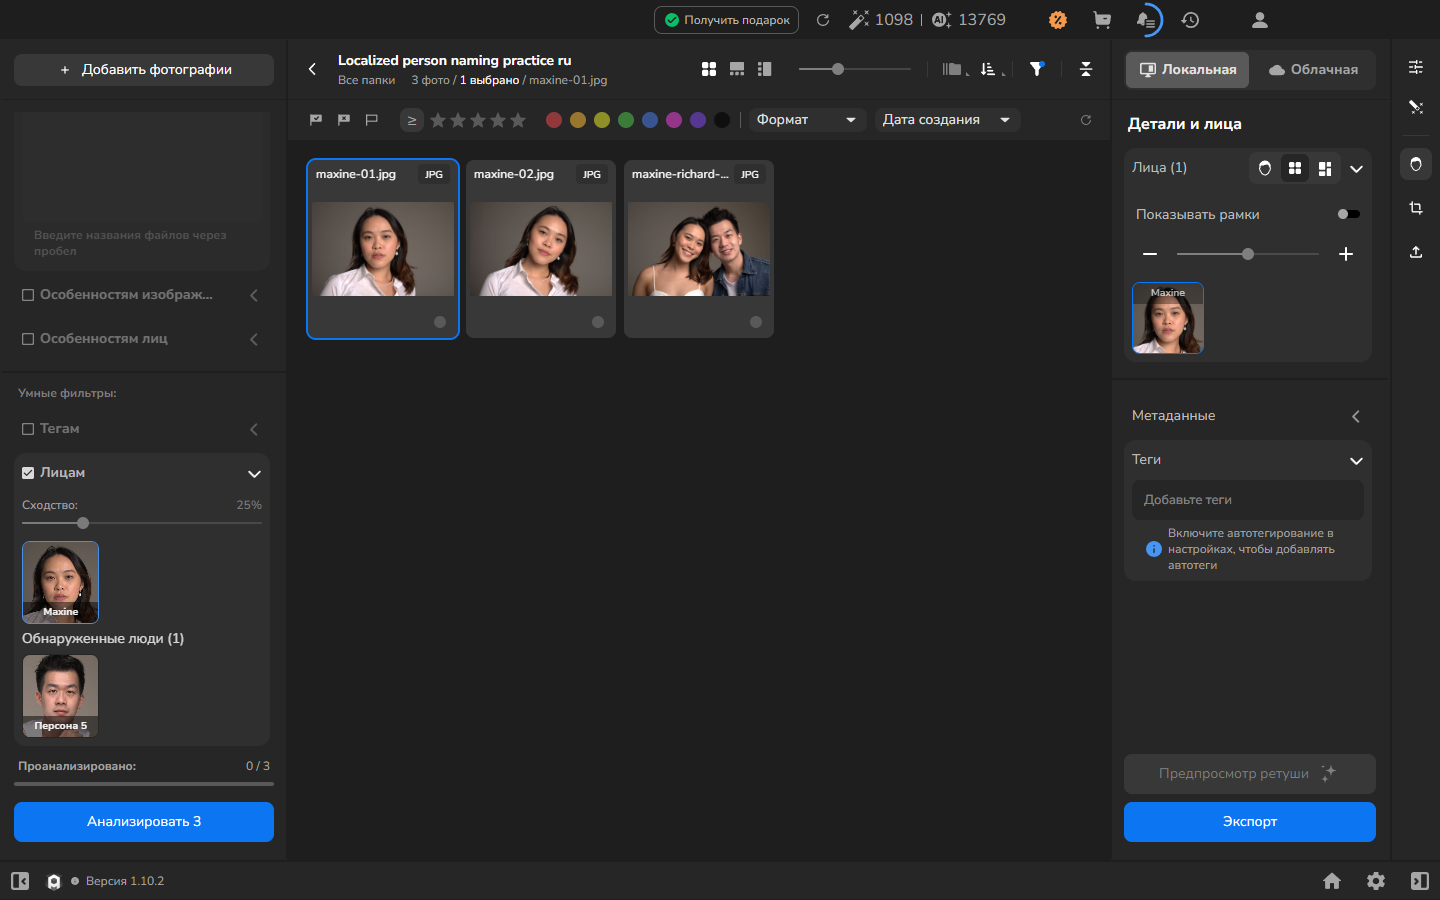Screen dimensions: 1440x900
Task: Go to home icon in status bar
Action: click(1332, 881)
